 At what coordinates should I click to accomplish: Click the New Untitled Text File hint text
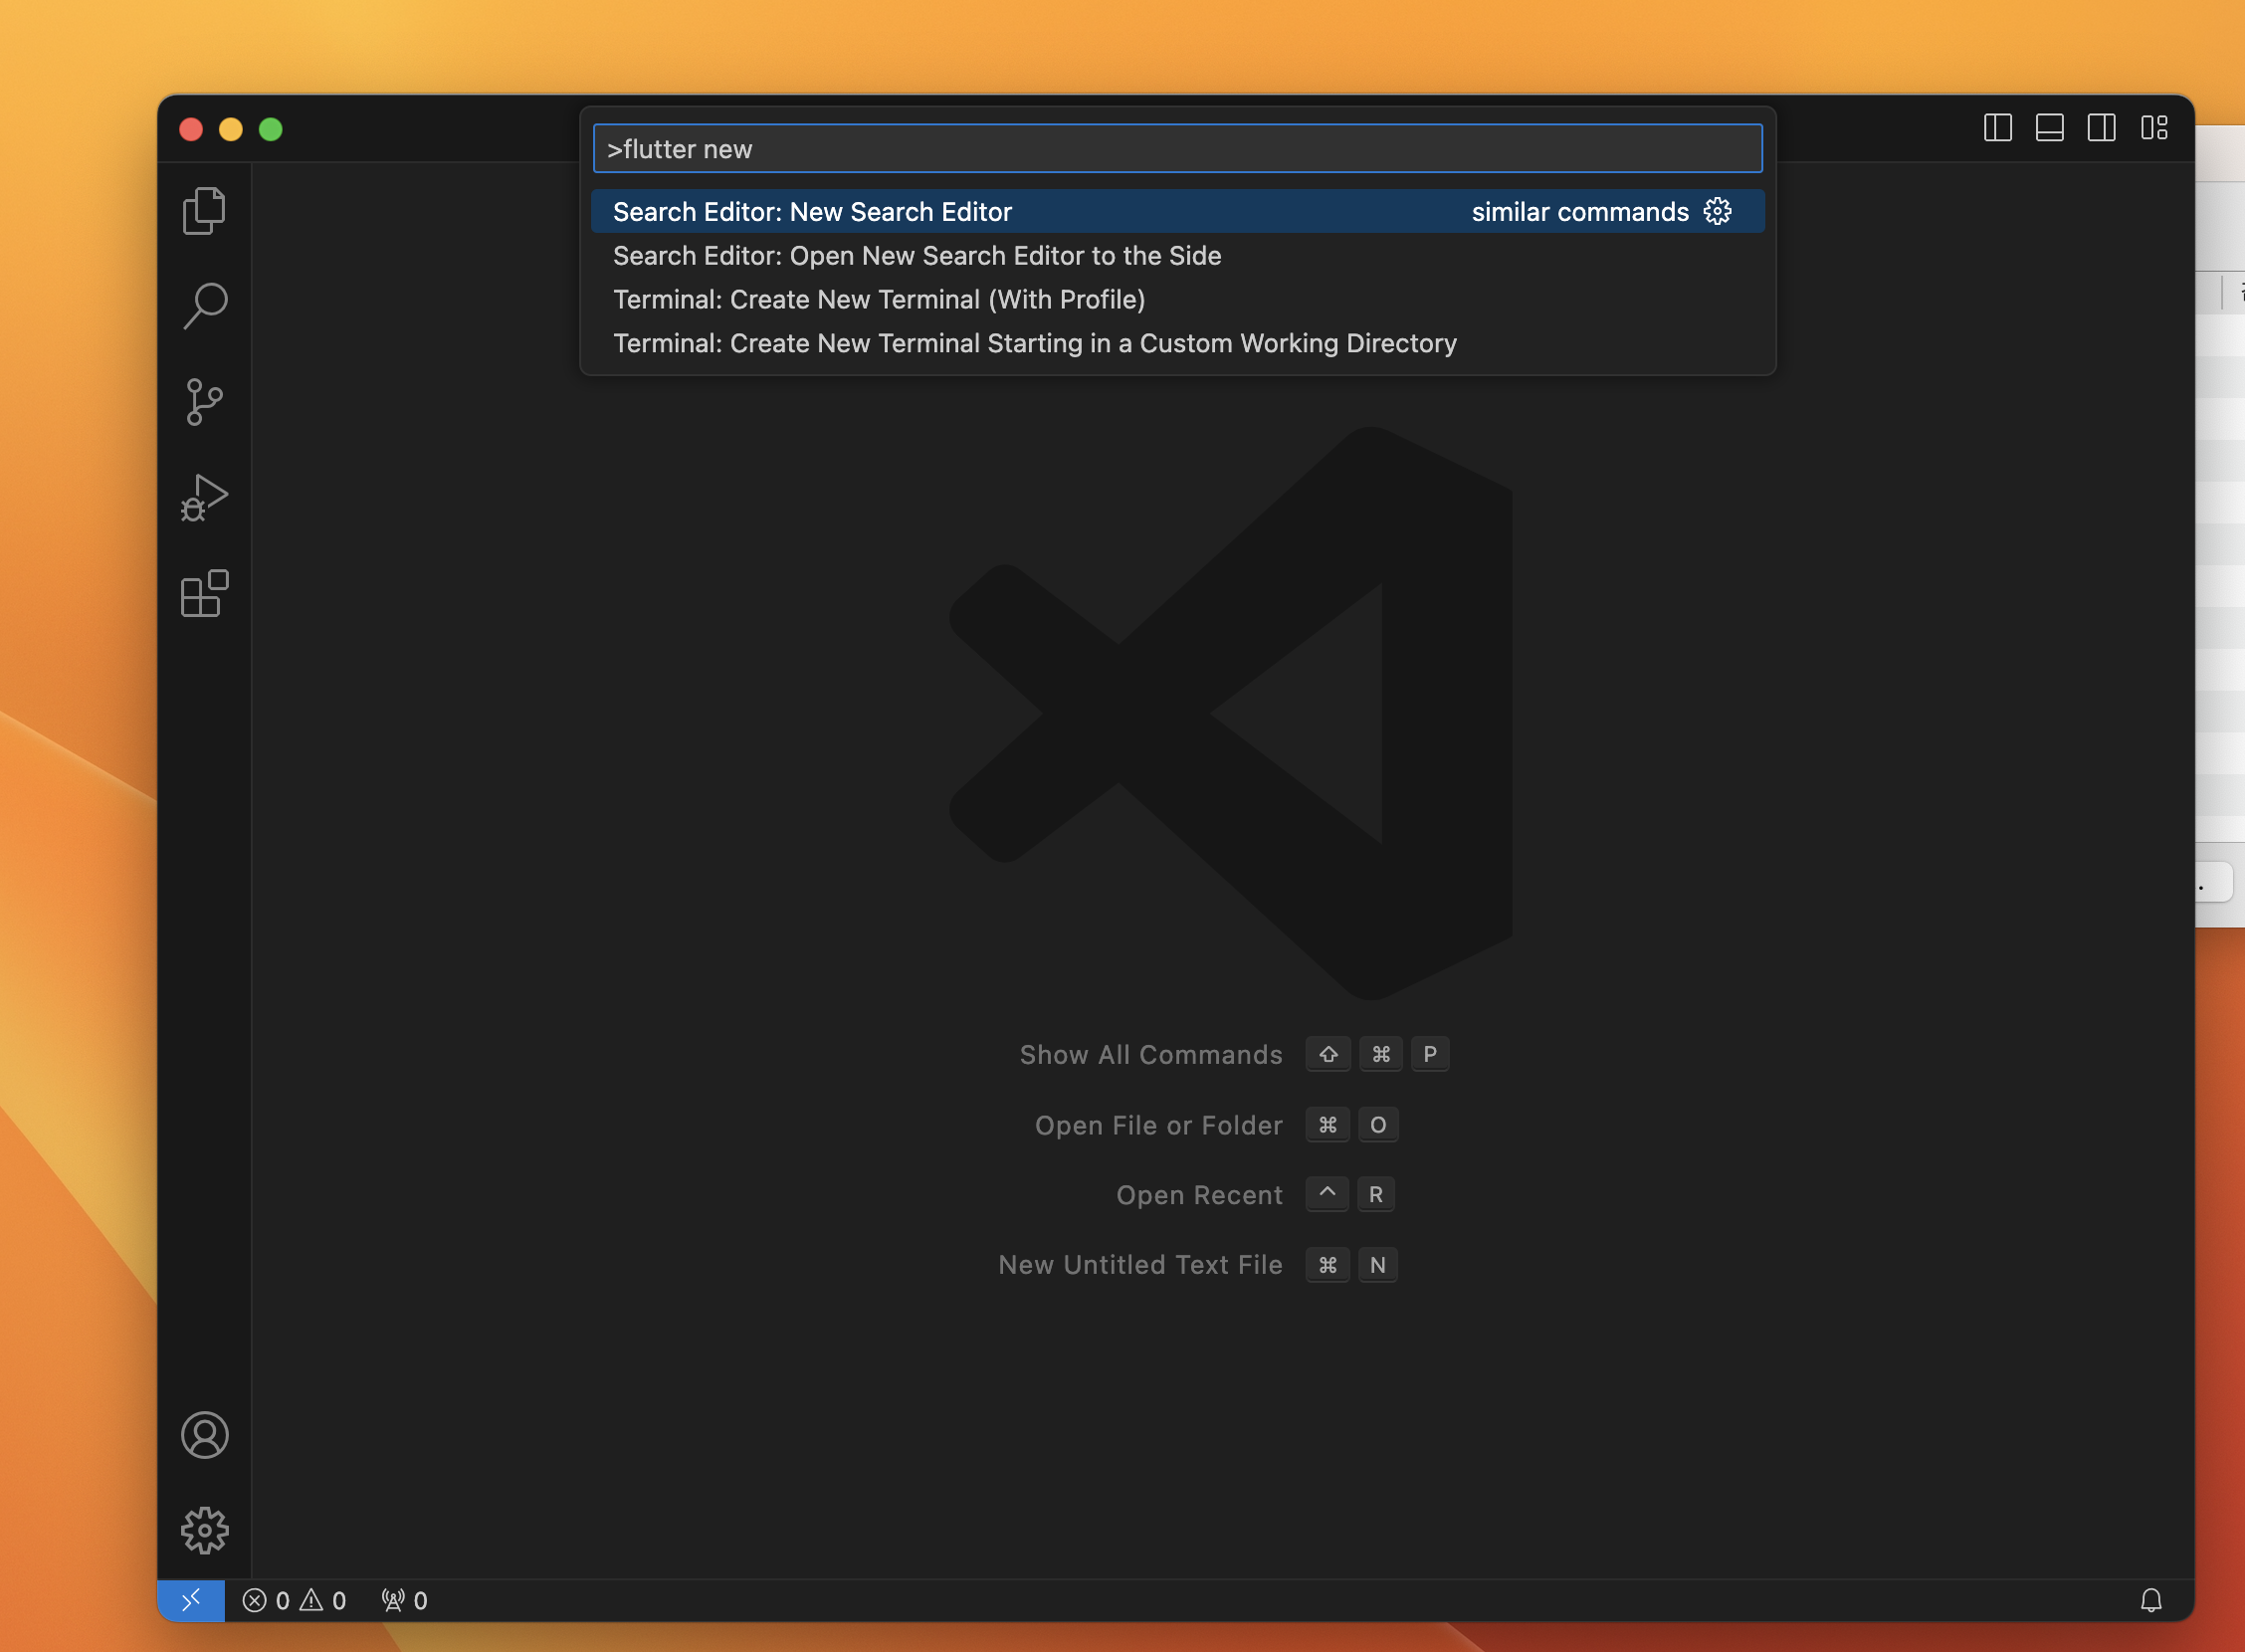[1140, 1265]
